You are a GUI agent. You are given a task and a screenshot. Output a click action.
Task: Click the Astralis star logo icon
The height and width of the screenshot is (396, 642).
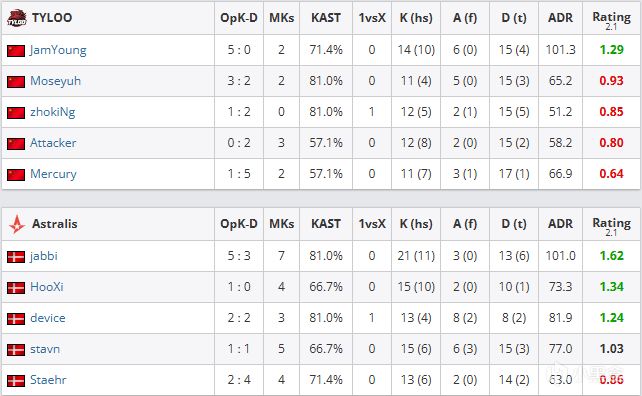[x=16, y=224]
